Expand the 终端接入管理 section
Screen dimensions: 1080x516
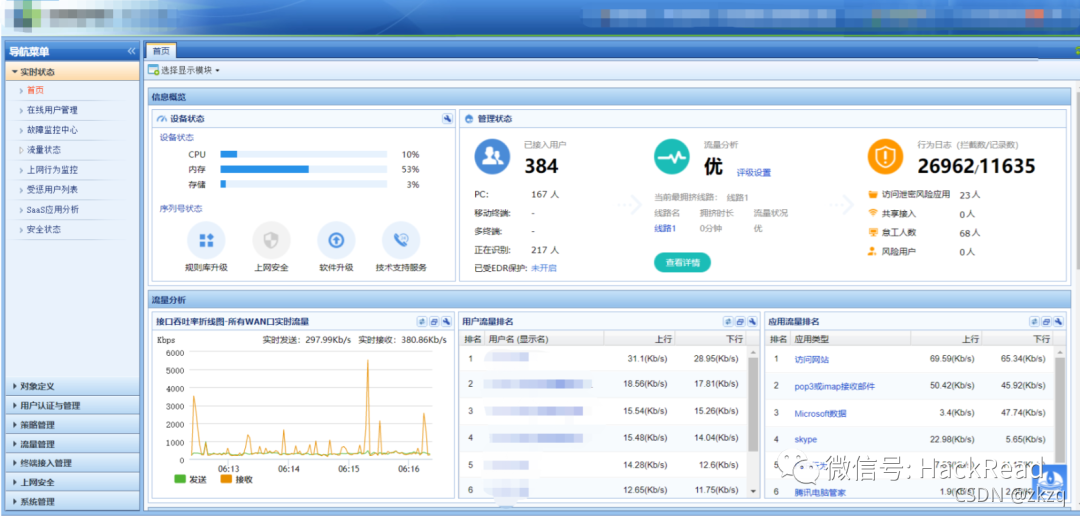pyautogui.click(x=72, y=463)
